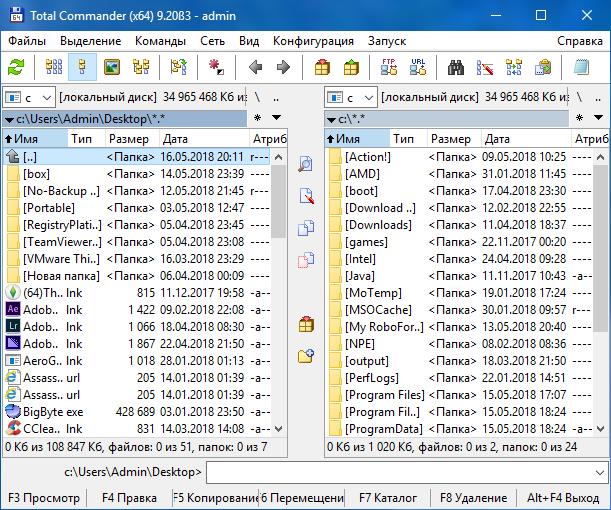611x510 pixels.
Task: Create new folder using middle bar icon
Action: pyautogui.click(x=306, y=355)
